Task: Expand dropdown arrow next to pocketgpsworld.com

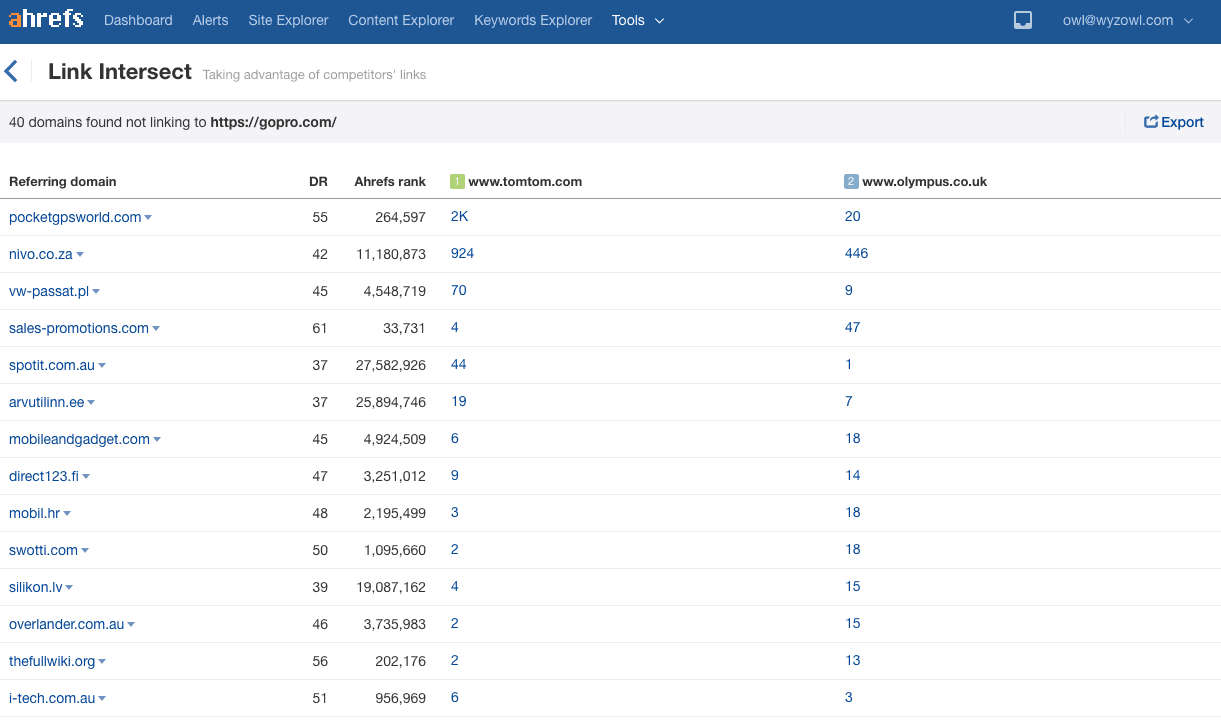Action: (x=148, y=217)
